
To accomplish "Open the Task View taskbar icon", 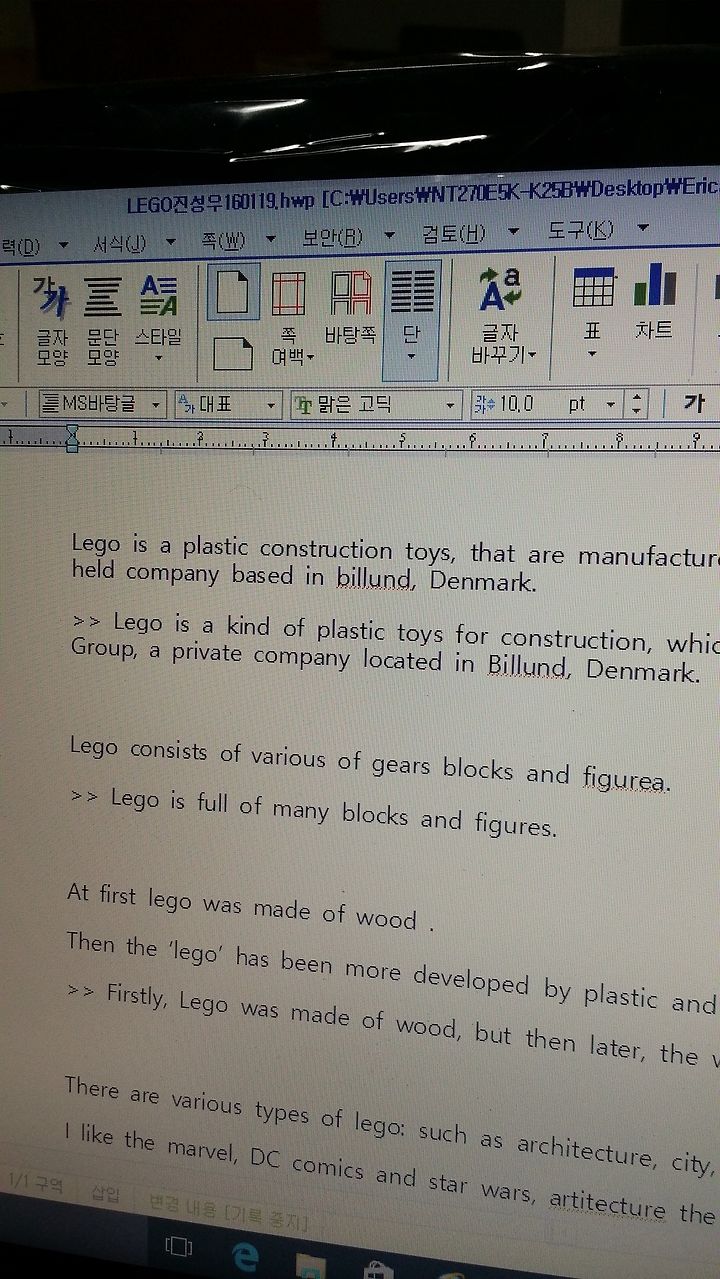I will 179,1246.
